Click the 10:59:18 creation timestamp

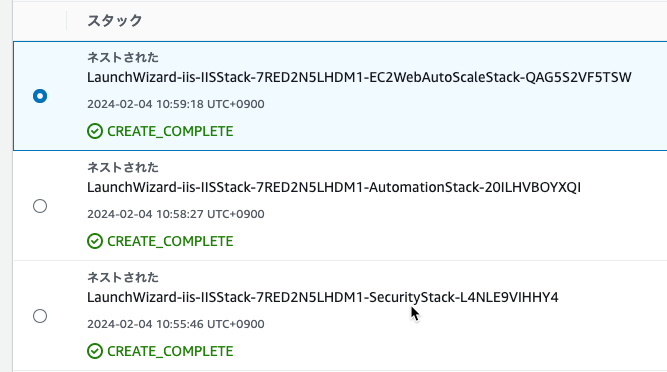click(176, 104)
